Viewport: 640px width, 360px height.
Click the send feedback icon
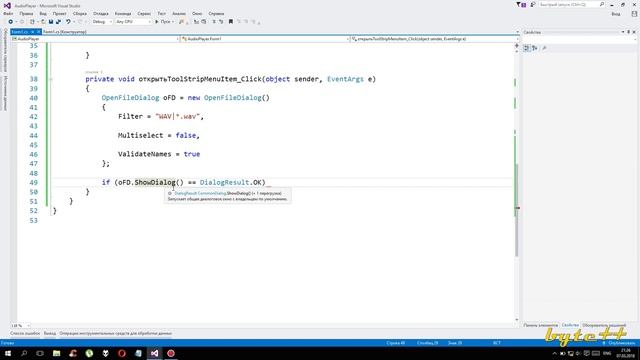click(533, 4)
